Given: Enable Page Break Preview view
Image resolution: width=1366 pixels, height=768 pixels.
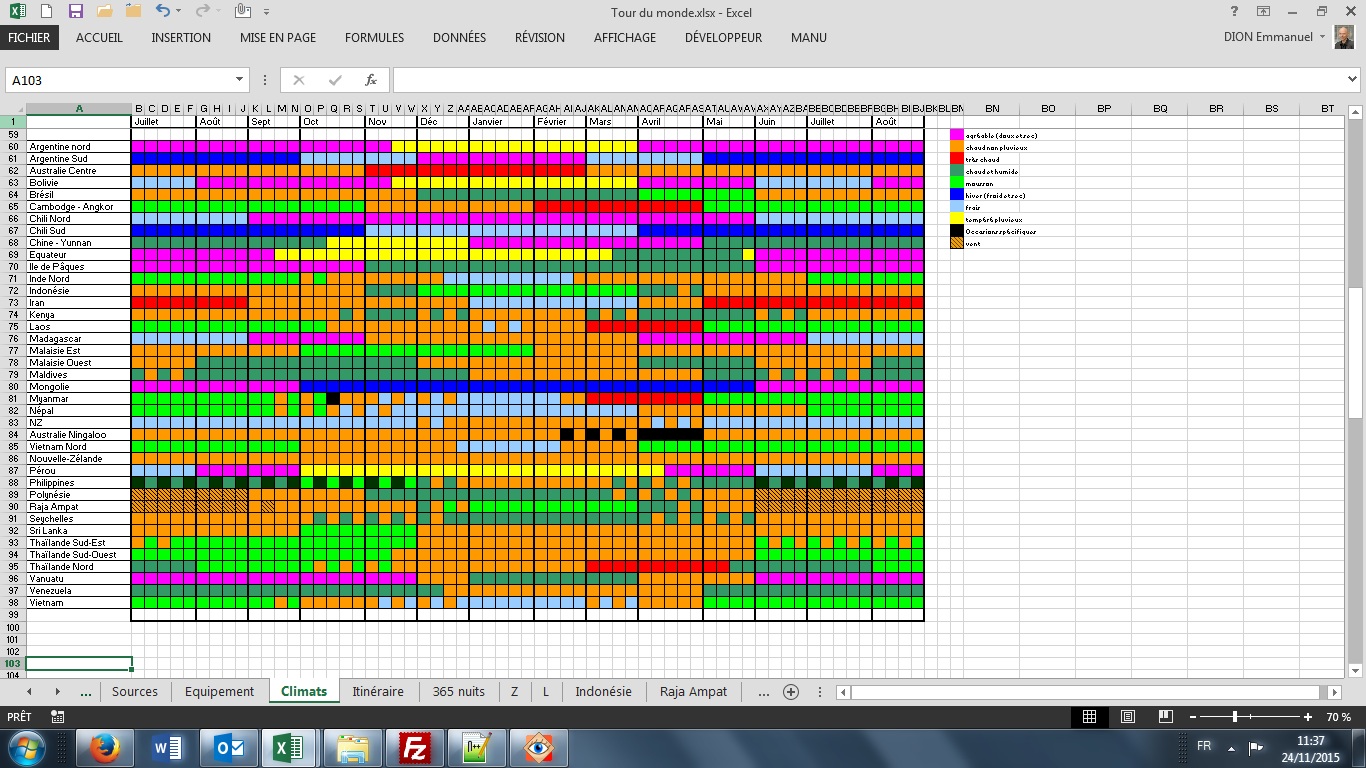Looking at the screenshot, I should (1165, 717).
